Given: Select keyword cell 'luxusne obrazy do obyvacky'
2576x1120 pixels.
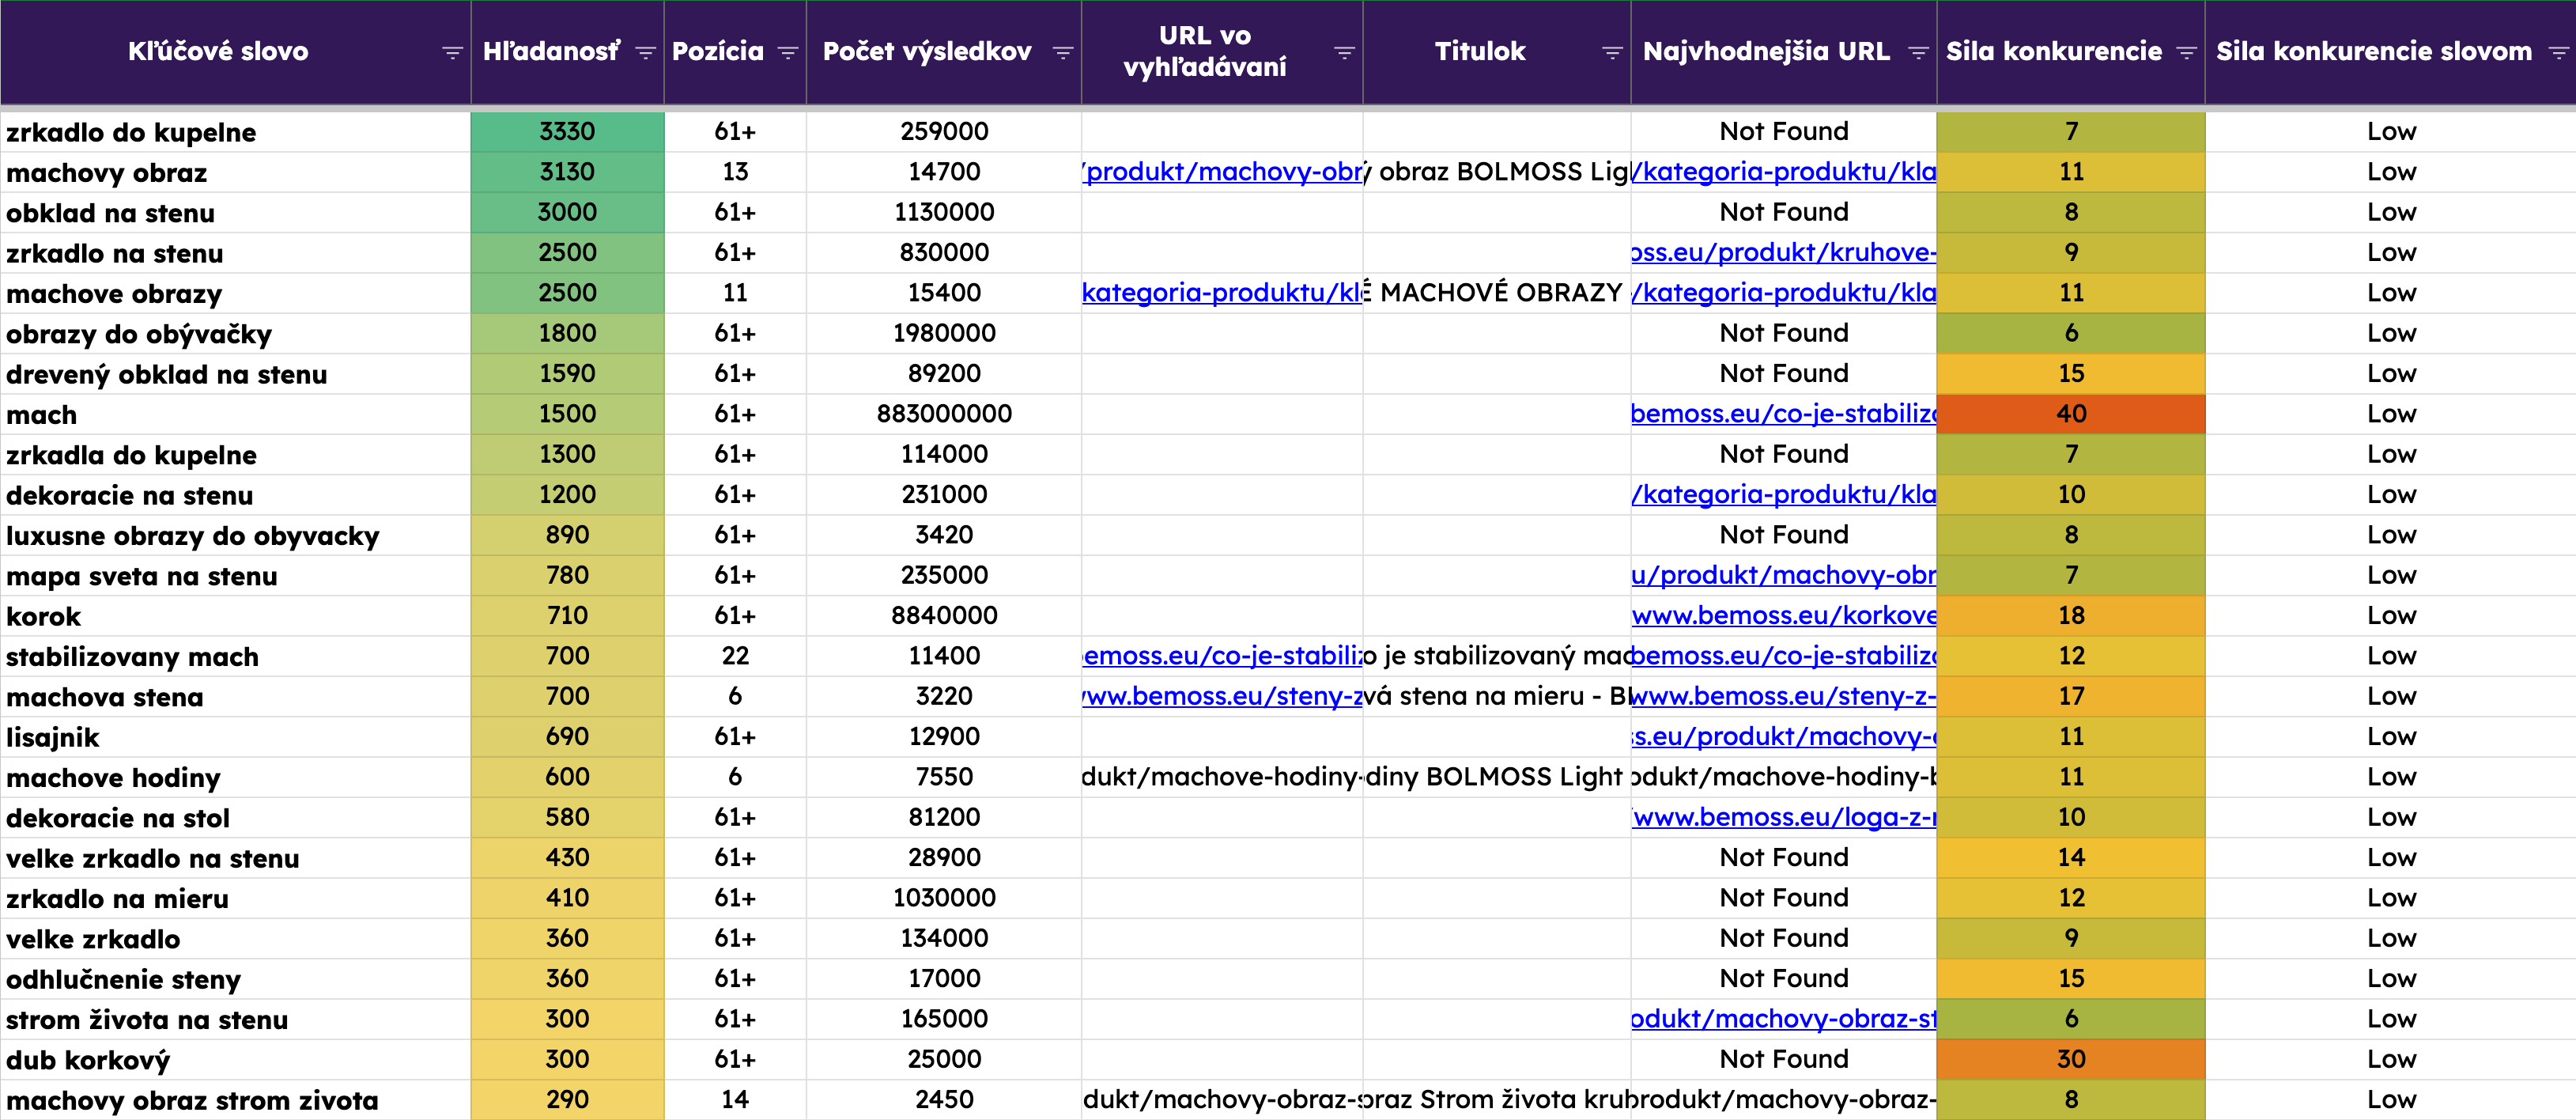Looking at the screenshot, I should 235,535.
